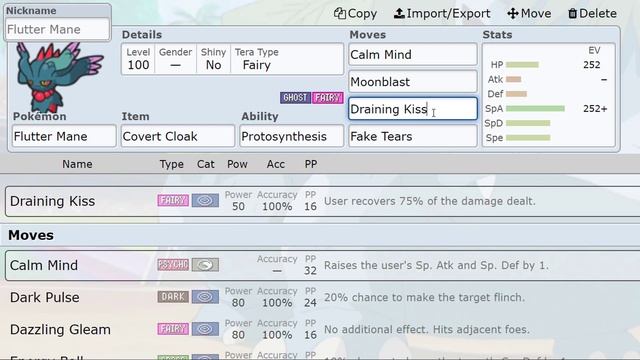The width and height of the screenshot is (640, 360).
Task: Click the HP stat bar
Action: (x=522, y=64)
